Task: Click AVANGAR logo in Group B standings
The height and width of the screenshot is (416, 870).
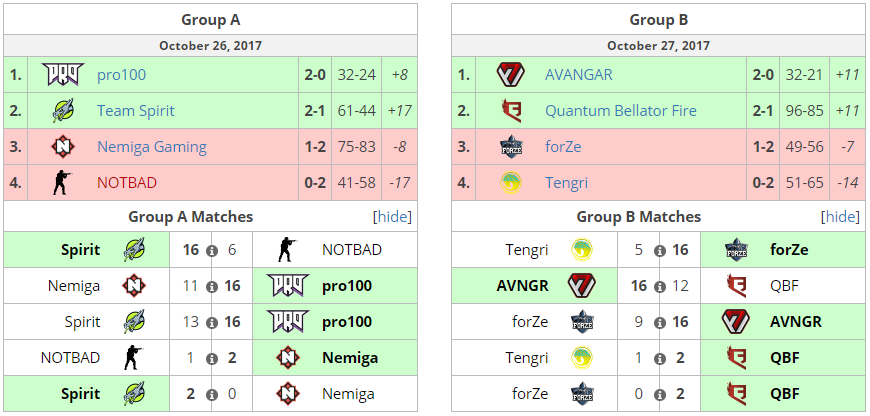Action: pyautogui.click(x=511, y=75)
